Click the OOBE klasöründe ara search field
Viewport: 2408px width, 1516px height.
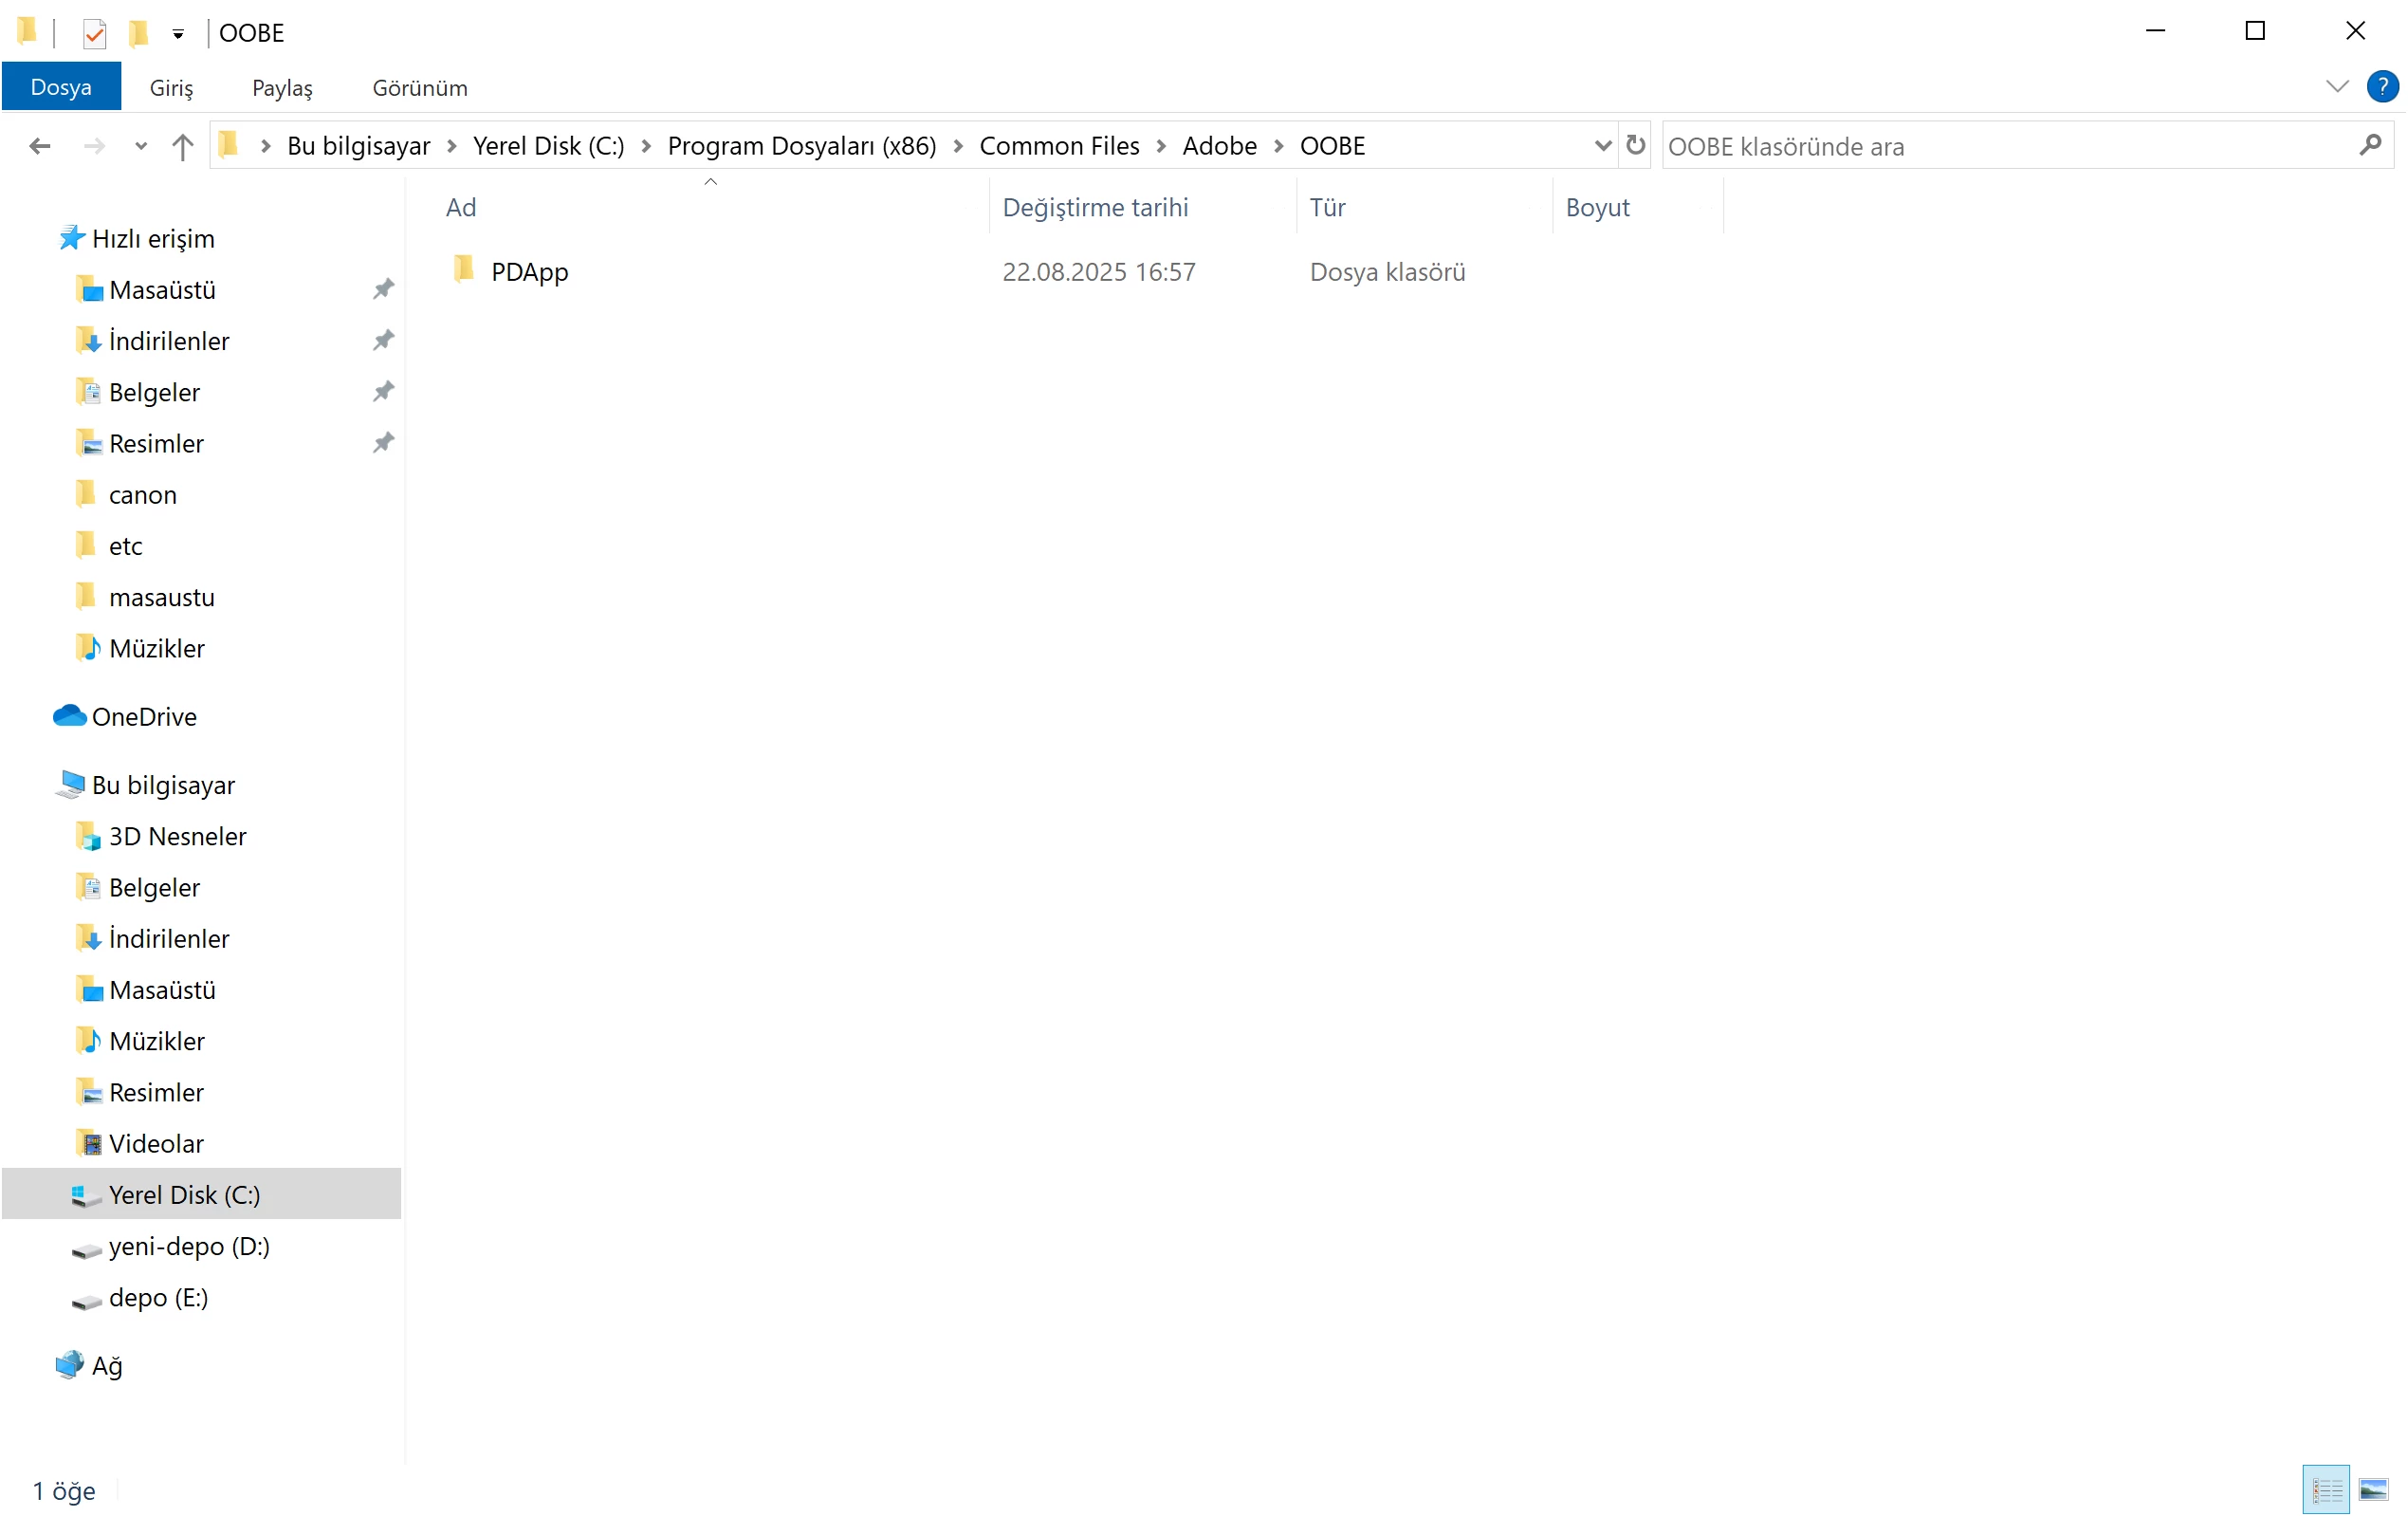[x=2000, y=146]
